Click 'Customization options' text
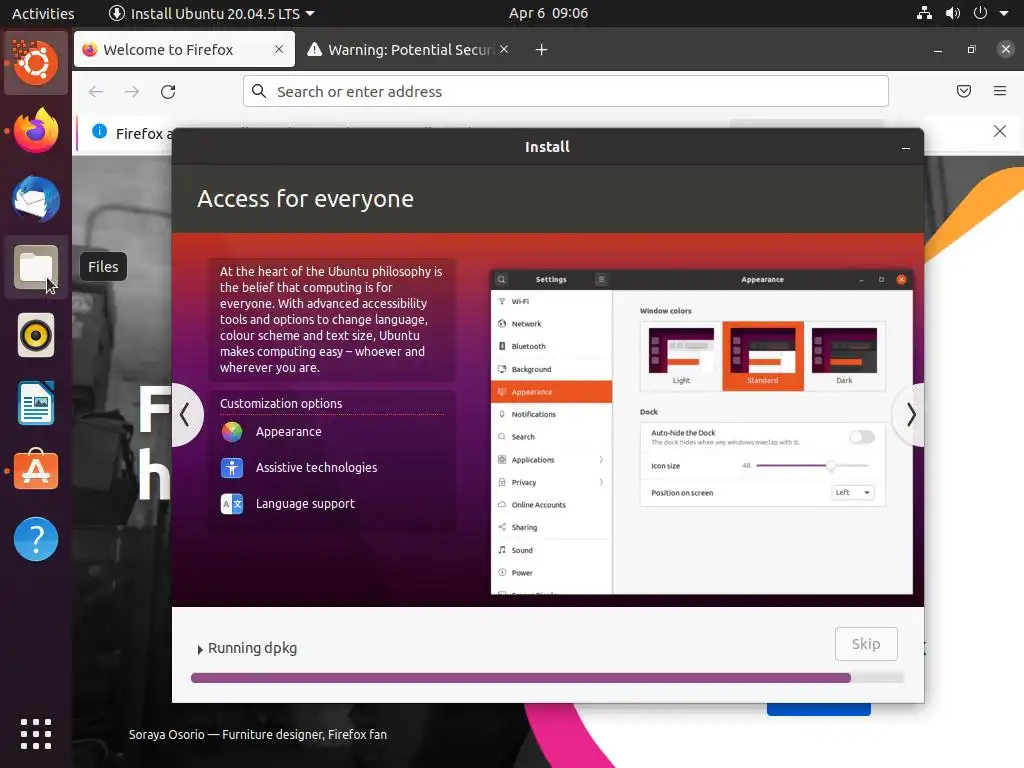This screenshot has width=1024, height=768. click(281, 404)
